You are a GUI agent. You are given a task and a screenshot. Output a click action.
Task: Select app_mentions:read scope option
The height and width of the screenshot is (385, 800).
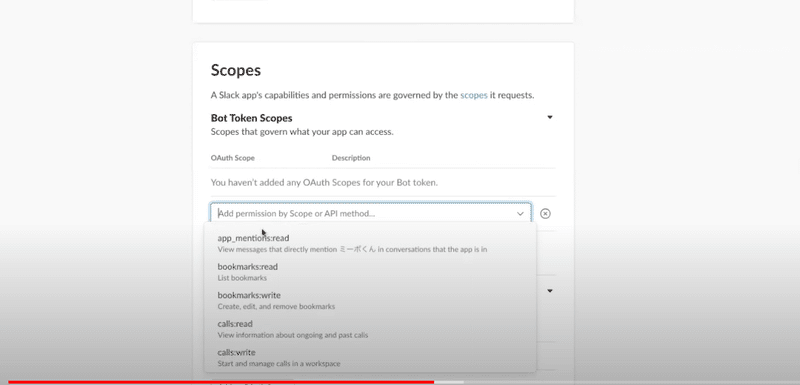[370, 243]
